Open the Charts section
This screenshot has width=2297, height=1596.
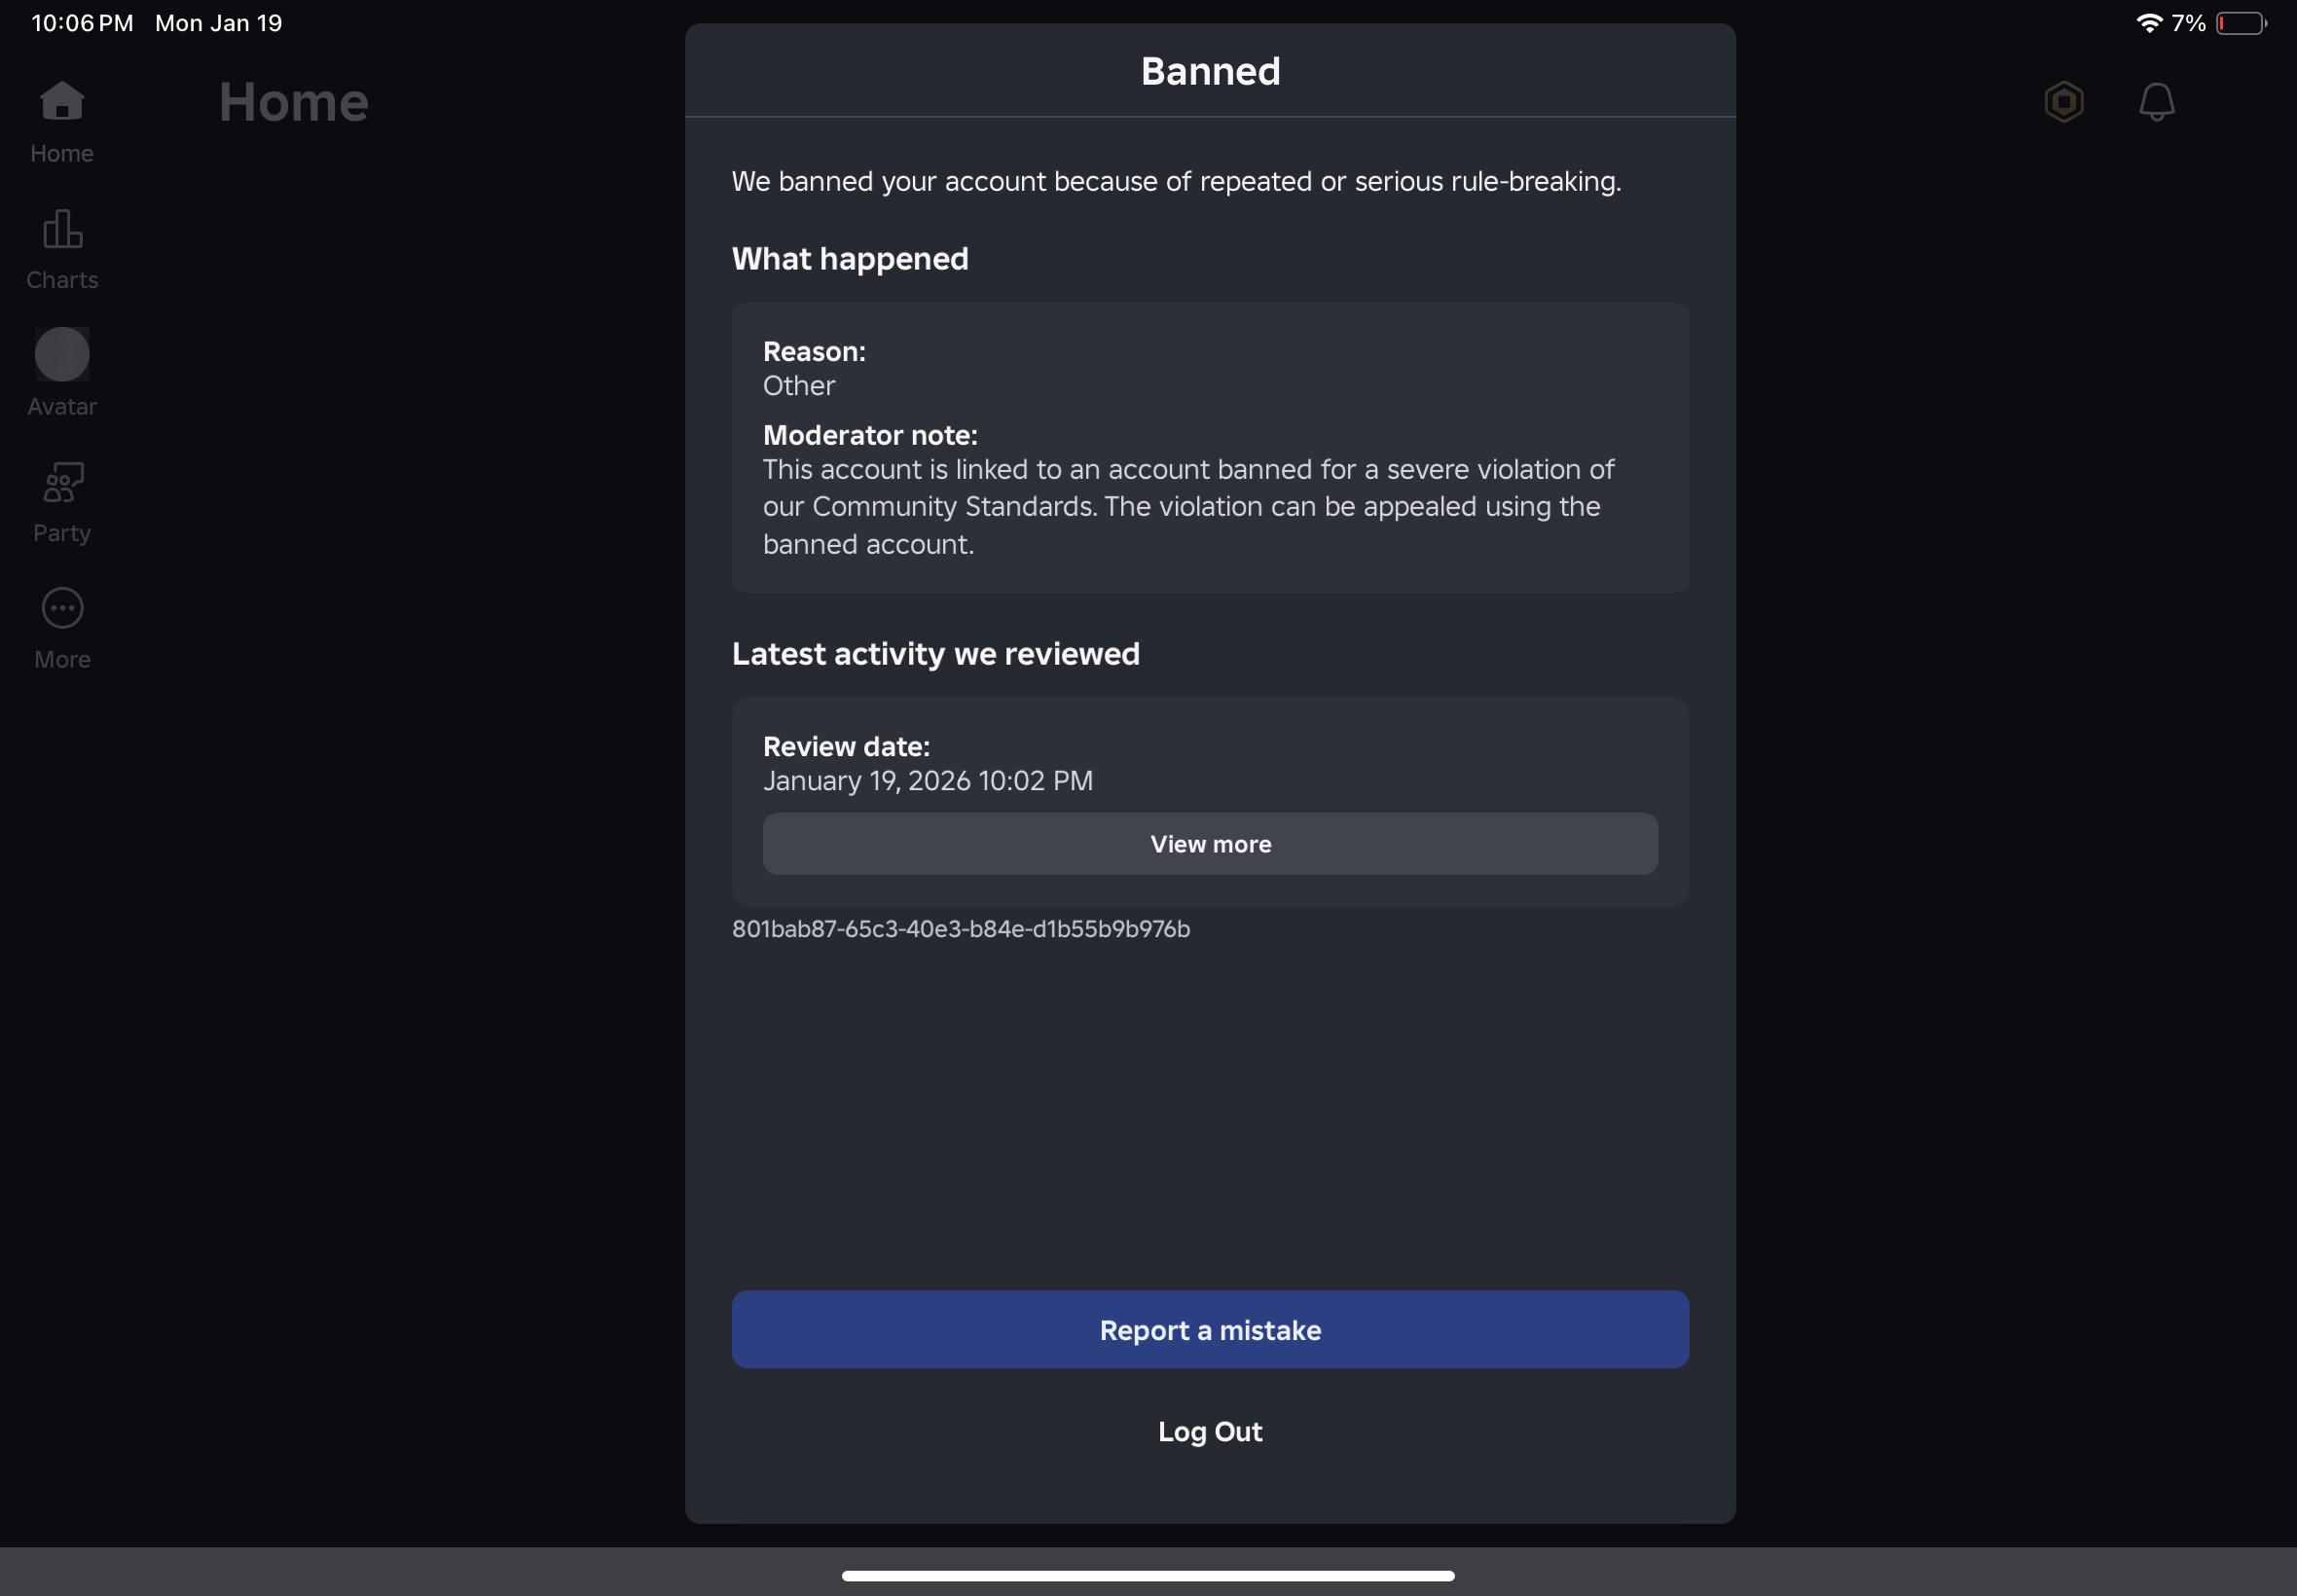click(61, 247)
